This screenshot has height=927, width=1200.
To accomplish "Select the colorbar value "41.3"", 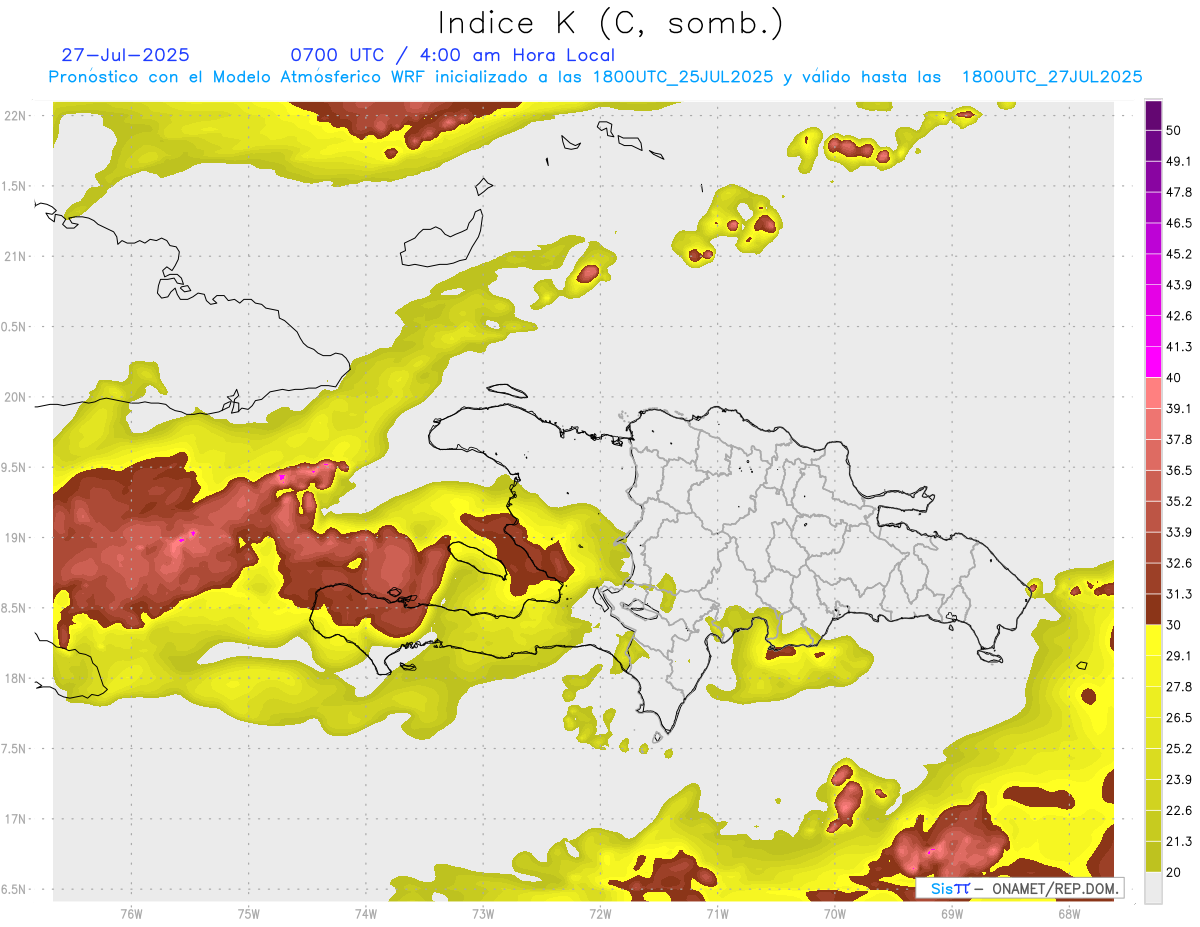I will (1179, 347).
